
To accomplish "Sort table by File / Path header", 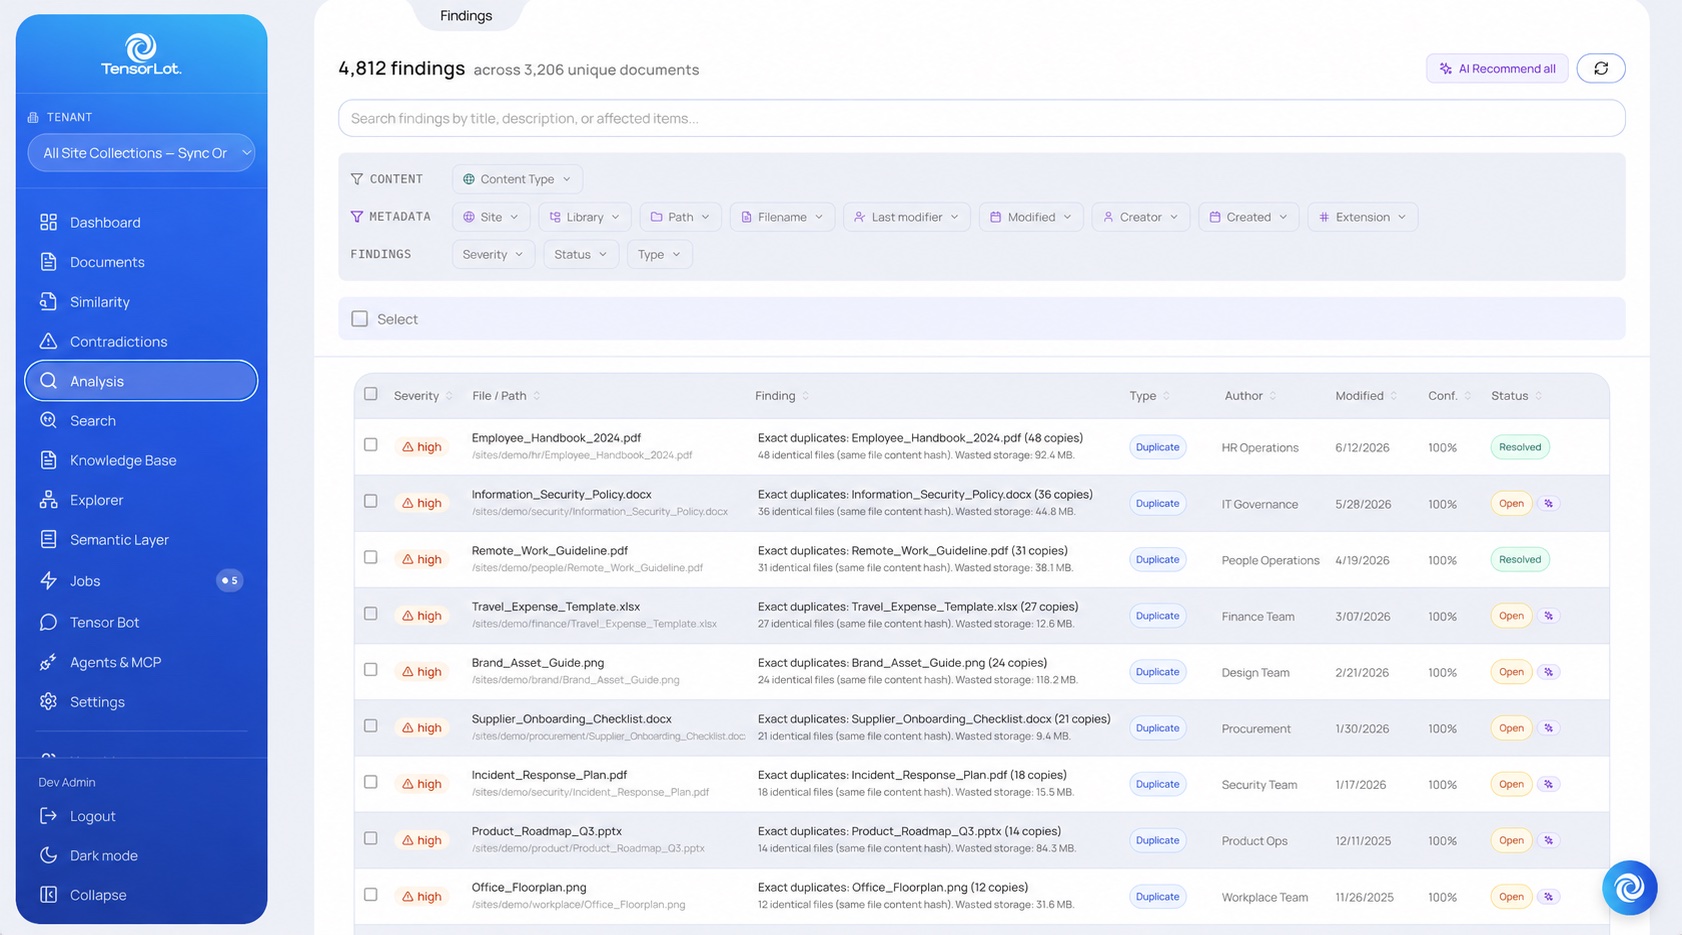I will (506, 396).
